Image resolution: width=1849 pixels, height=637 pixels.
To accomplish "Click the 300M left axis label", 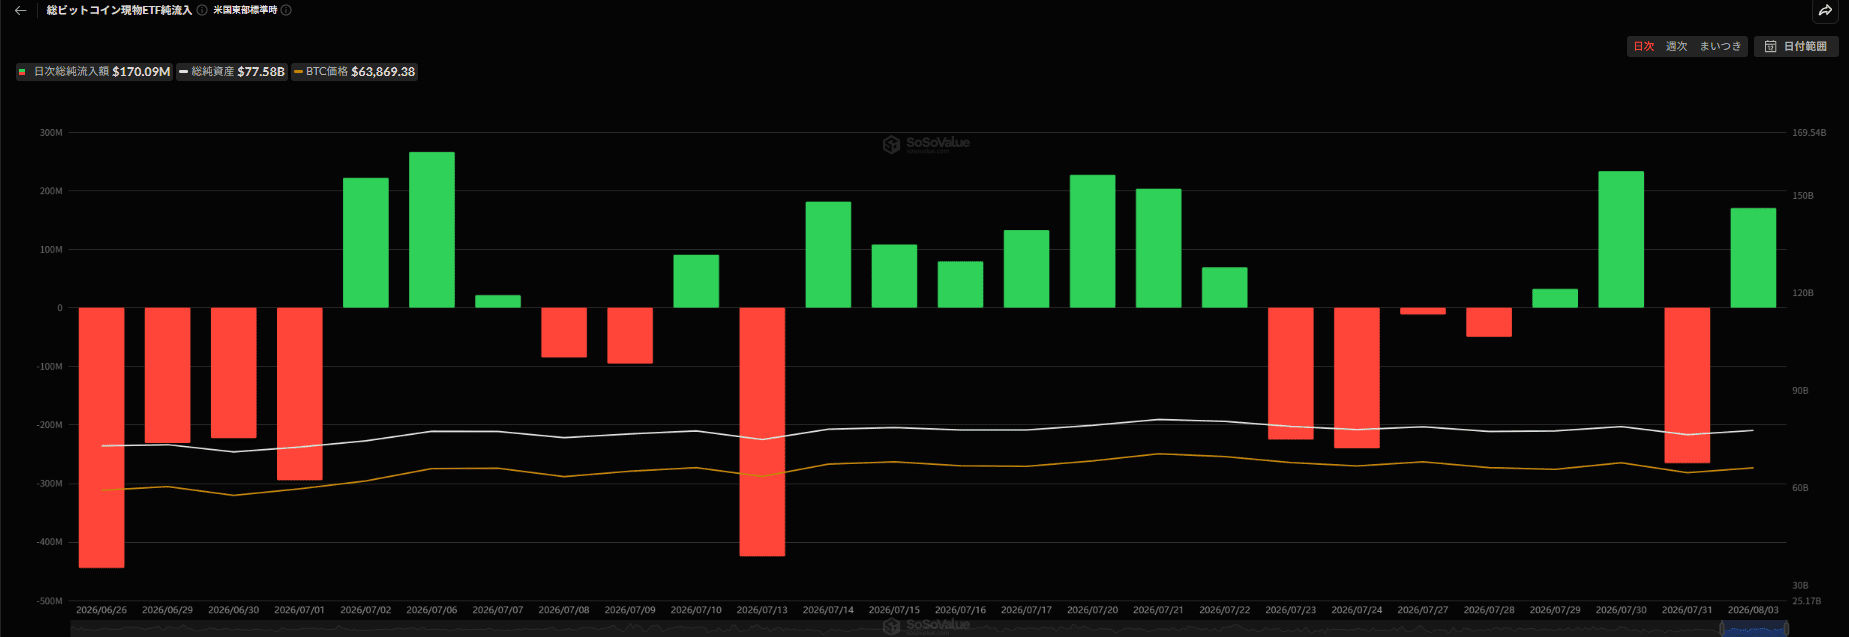I will tap(51, 132).
